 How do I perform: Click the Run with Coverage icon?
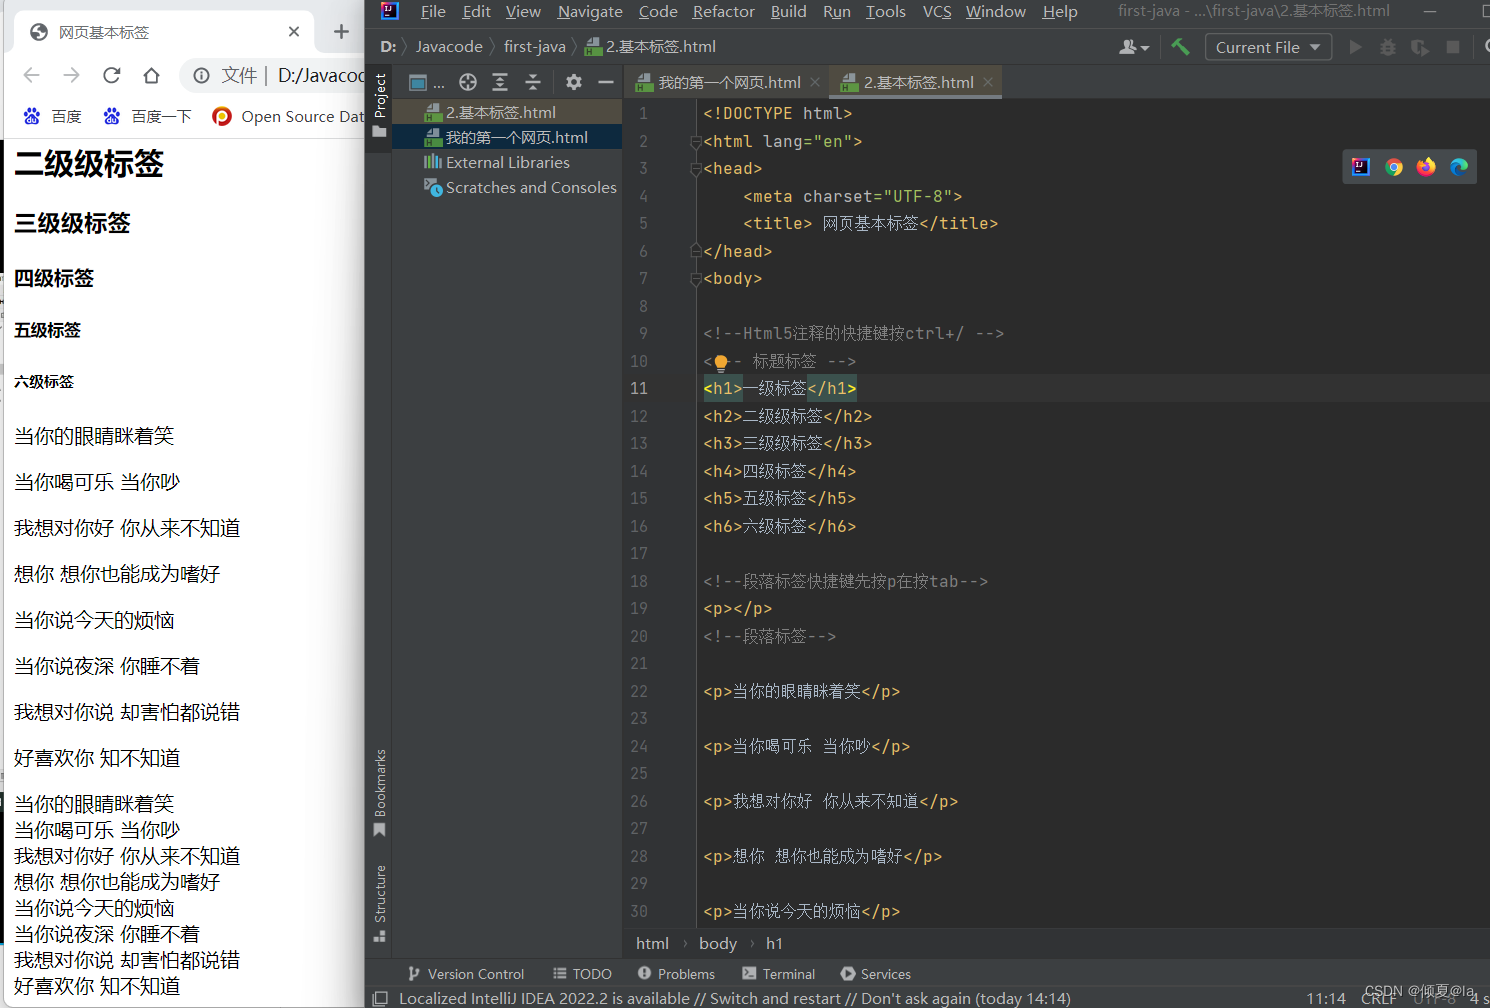[1420, 47]
